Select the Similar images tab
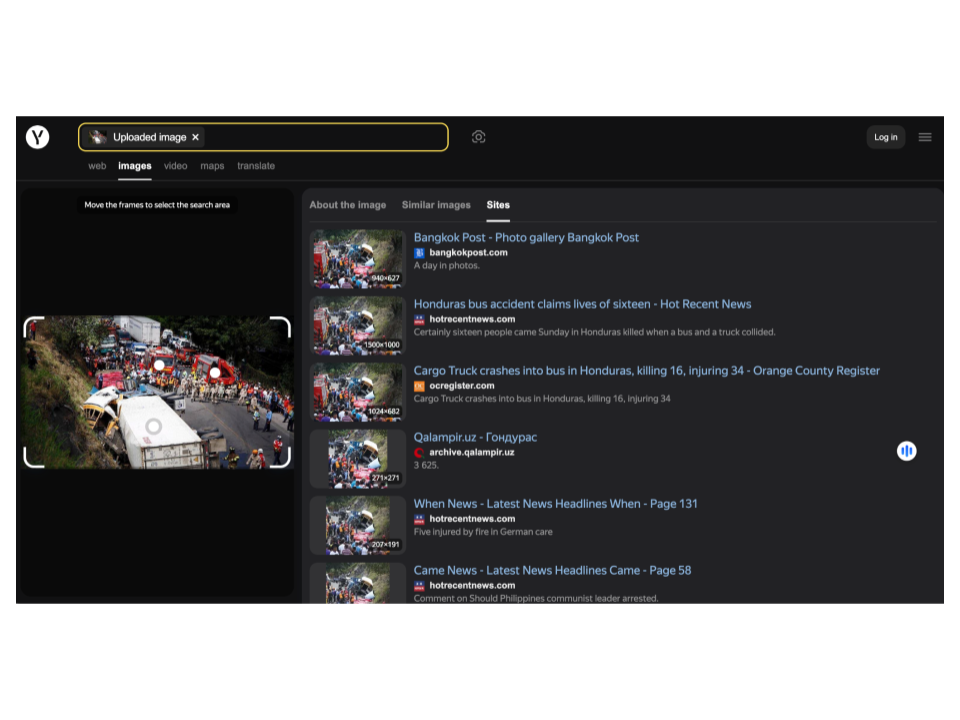960x720 pixels. tap(436, 205)
